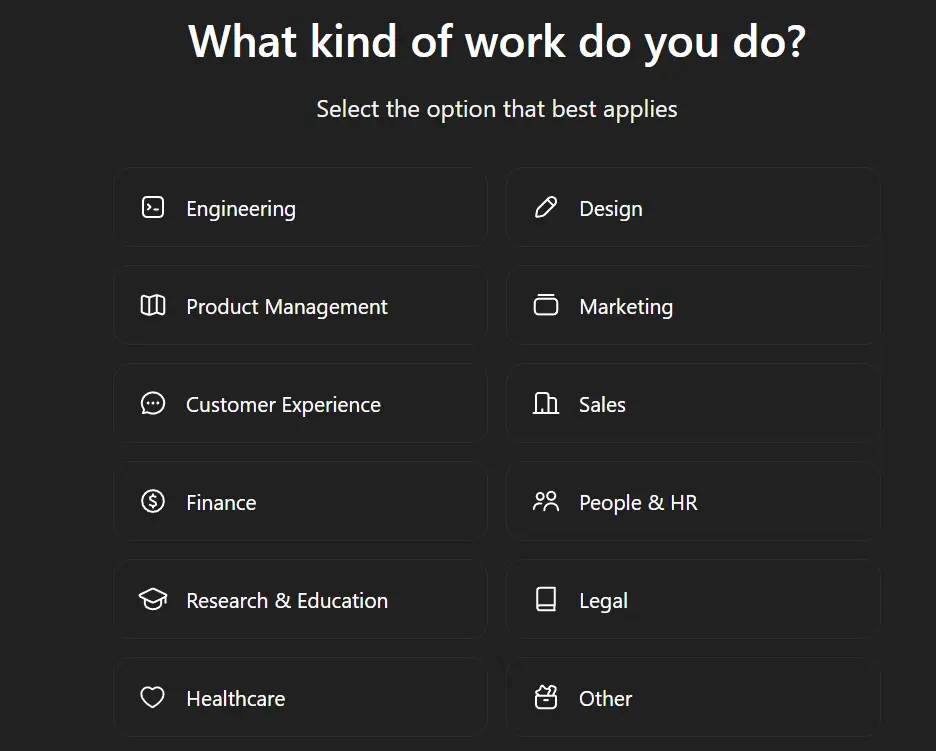Image resolution: width=936 pixels, height=751 pixels.
Task: Click the heart icon beside Healthcare
Action: tap(153, 697)
